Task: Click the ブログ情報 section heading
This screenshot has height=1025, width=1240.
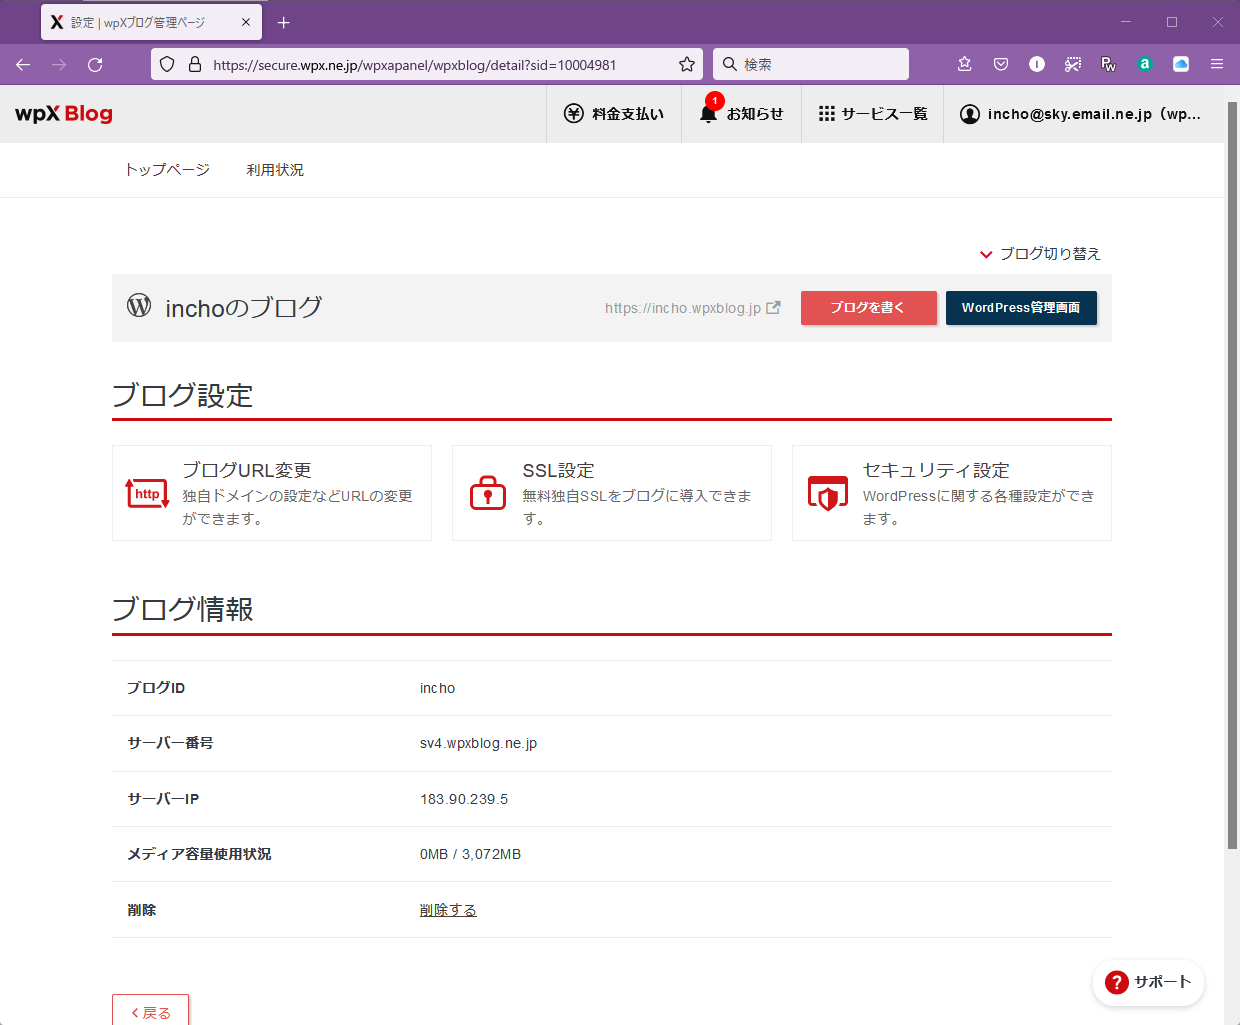Action: pyautogui.click(x=183, y=609)
